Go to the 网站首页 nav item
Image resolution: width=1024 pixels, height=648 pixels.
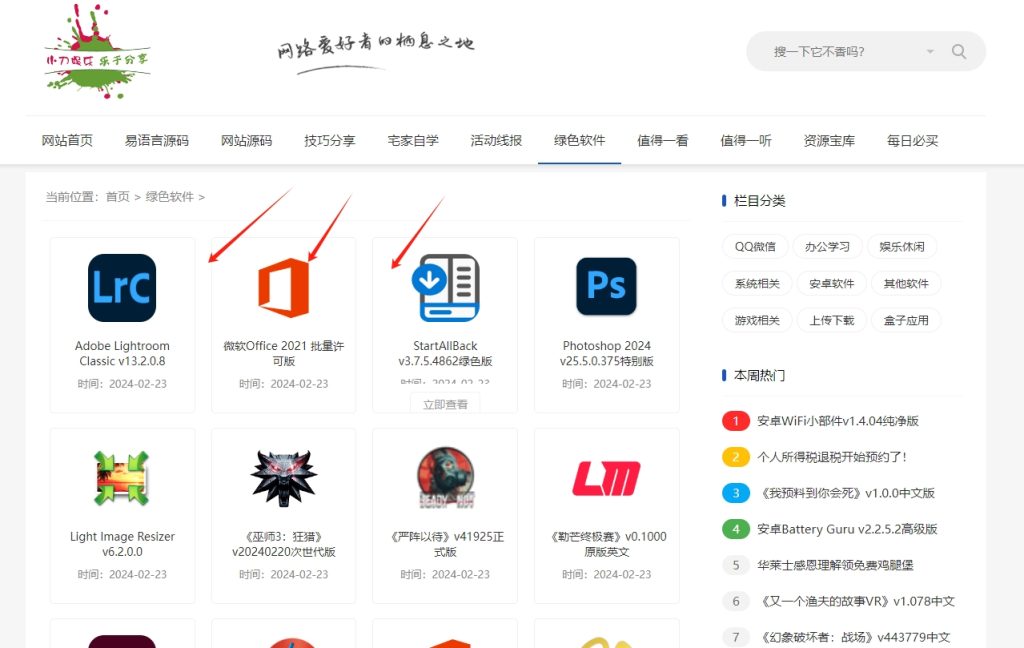click(67, 140)
